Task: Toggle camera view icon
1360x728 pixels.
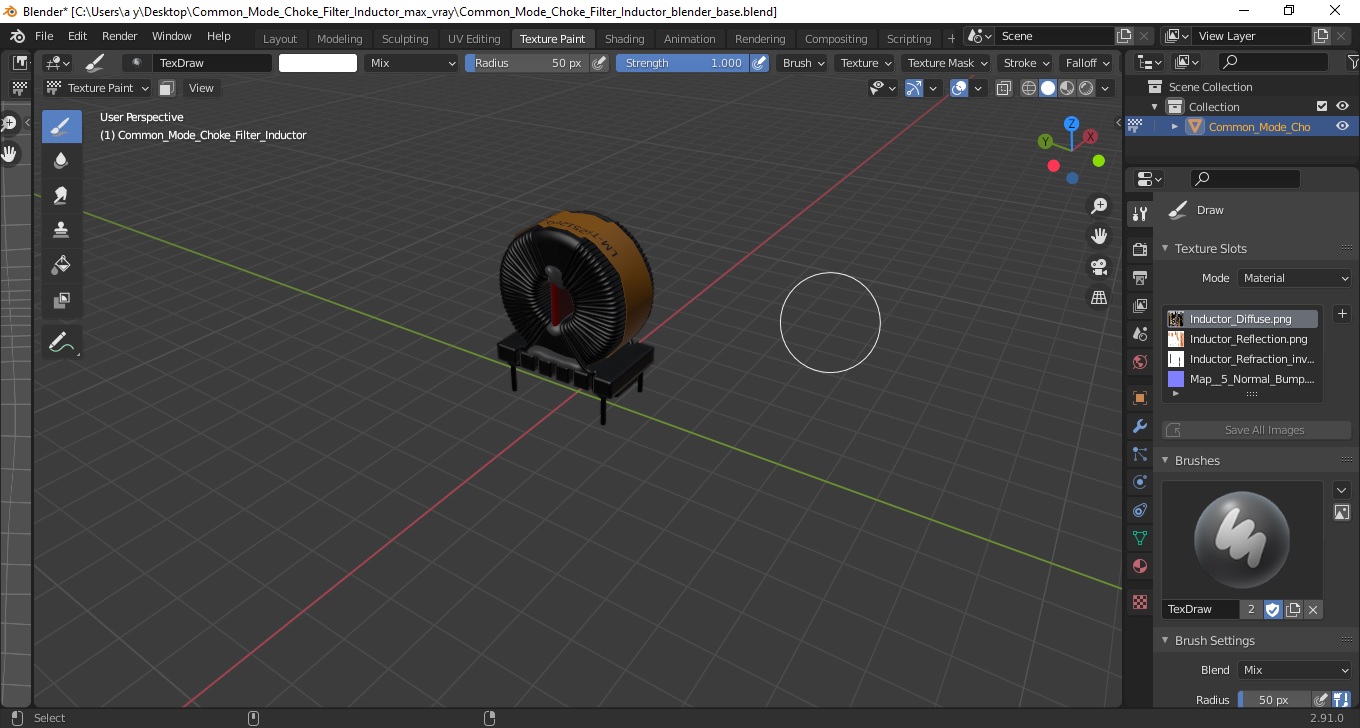Action: pyautogui.click(x=1099, y=267)
